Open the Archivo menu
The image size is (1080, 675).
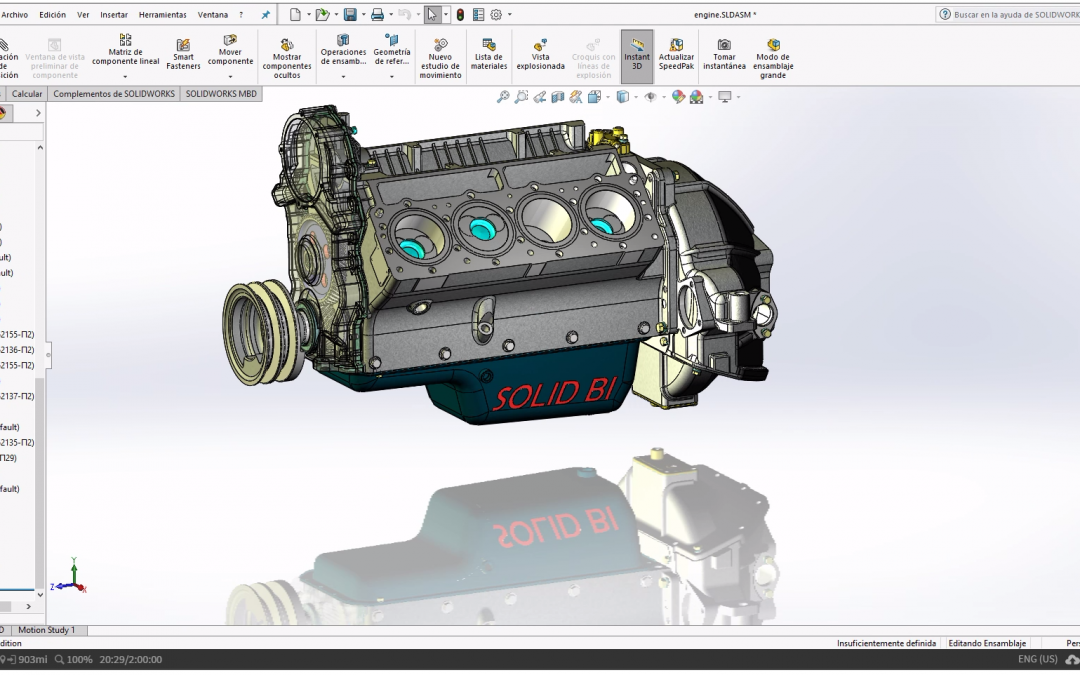coord(14,14)
